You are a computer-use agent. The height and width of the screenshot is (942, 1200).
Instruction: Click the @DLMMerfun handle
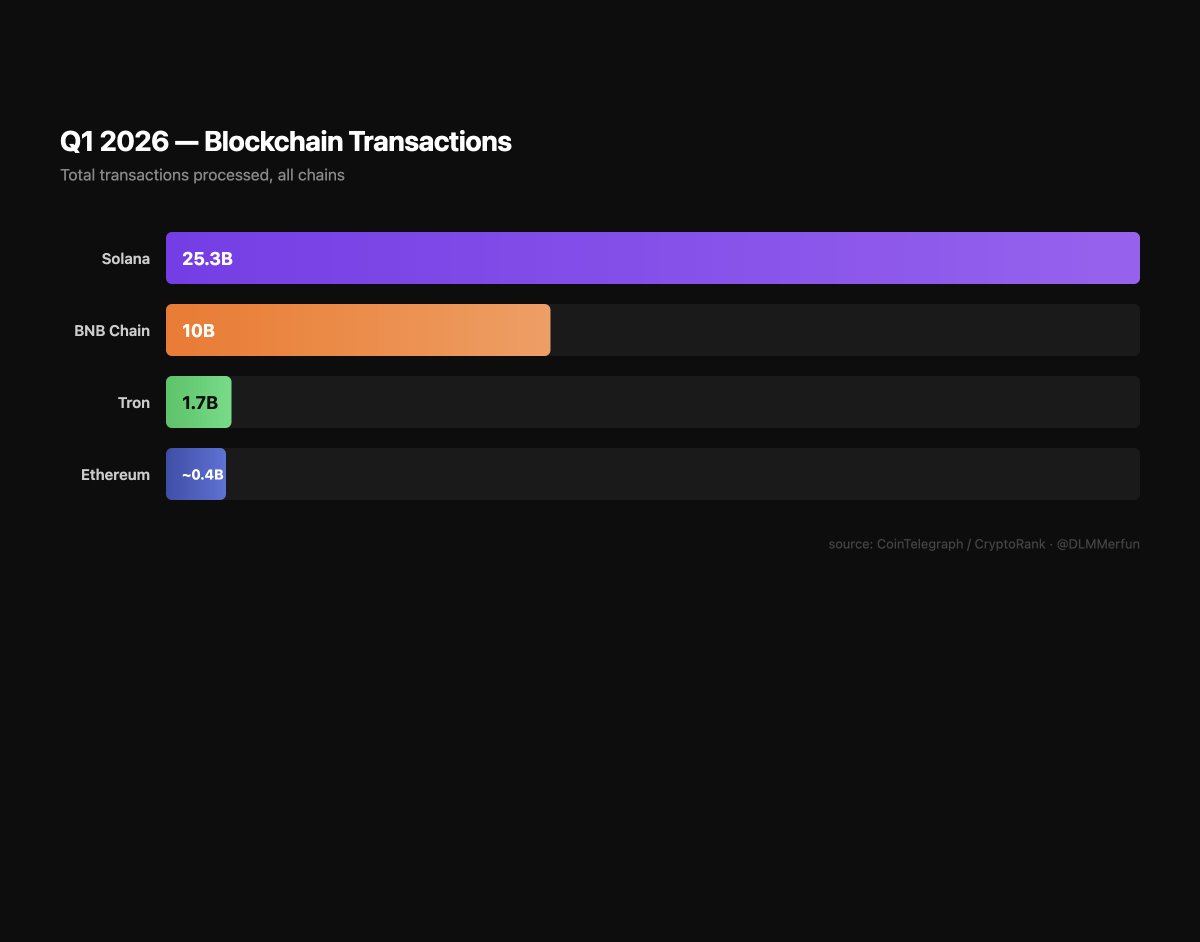[x=1097, y=544]
